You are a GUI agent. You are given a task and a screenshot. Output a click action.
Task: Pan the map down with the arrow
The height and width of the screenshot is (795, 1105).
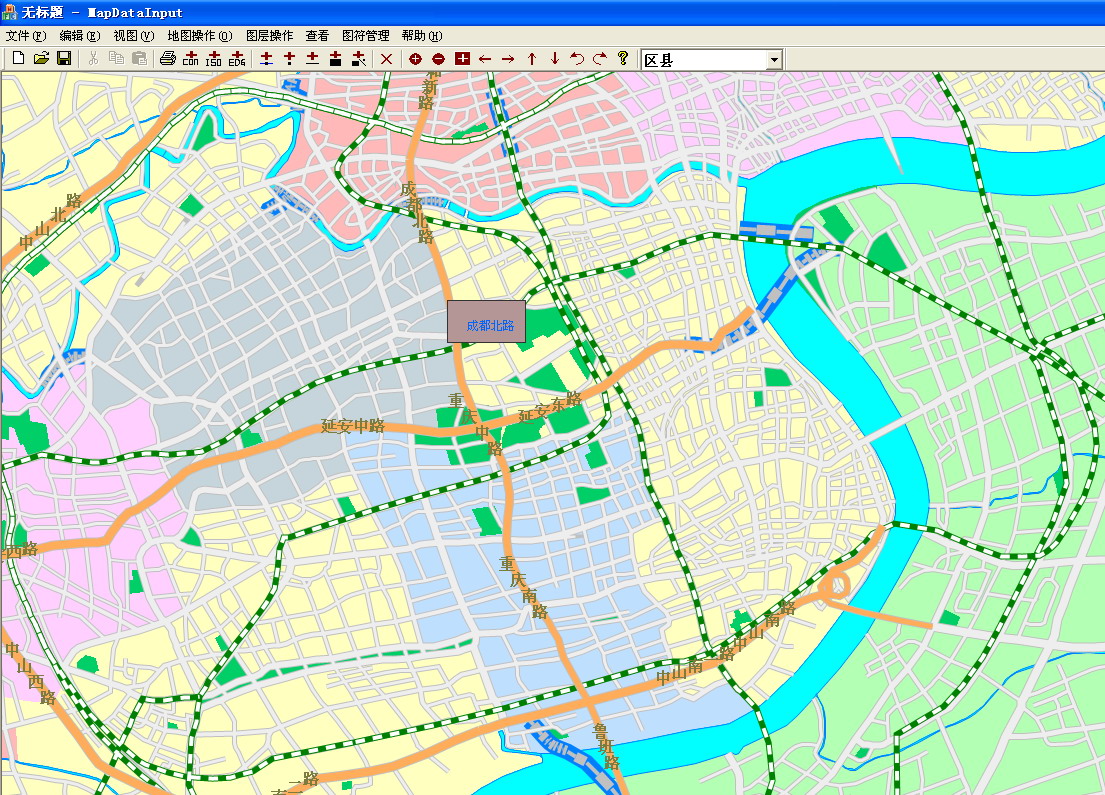coord(555,58)
